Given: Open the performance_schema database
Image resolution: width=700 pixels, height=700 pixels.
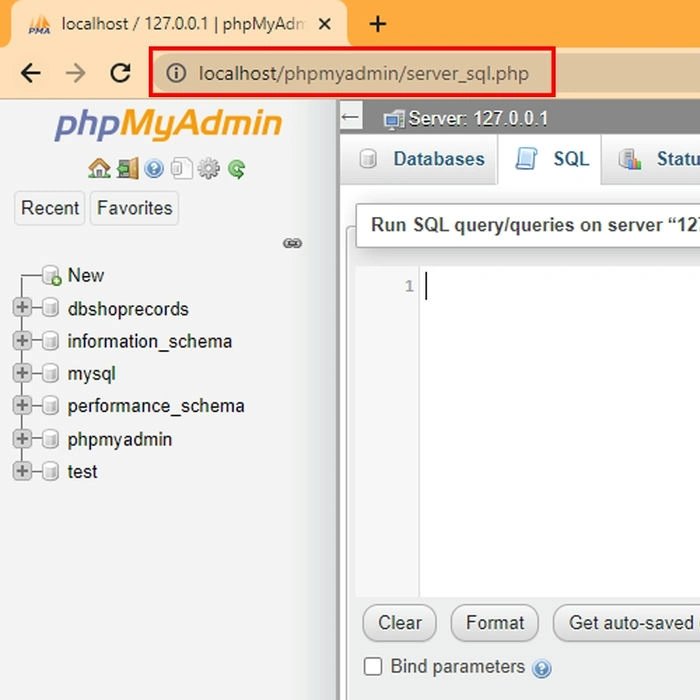Looking at the screenshot, I should (x=156, y=406).
